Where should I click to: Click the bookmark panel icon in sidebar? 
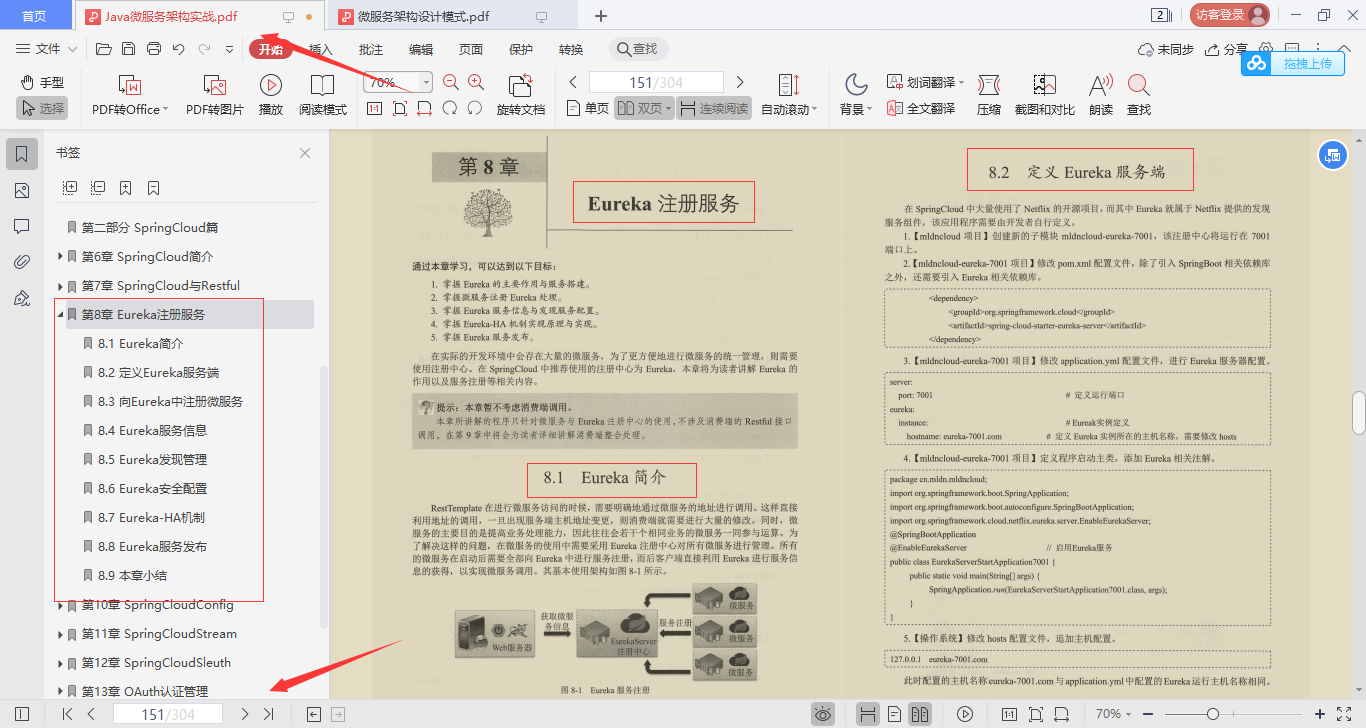22,154
